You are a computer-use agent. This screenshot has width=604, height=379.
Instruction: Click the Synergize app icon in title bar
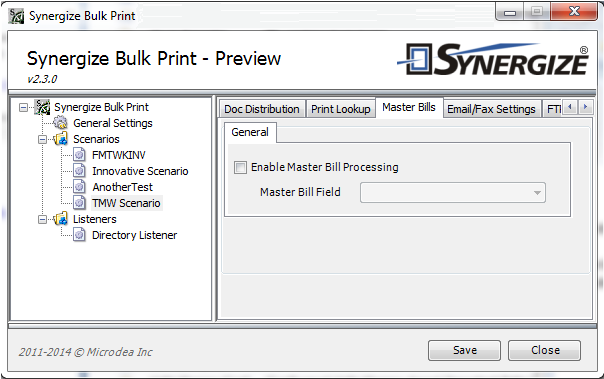pyautogui.click(x=16, y=16)
